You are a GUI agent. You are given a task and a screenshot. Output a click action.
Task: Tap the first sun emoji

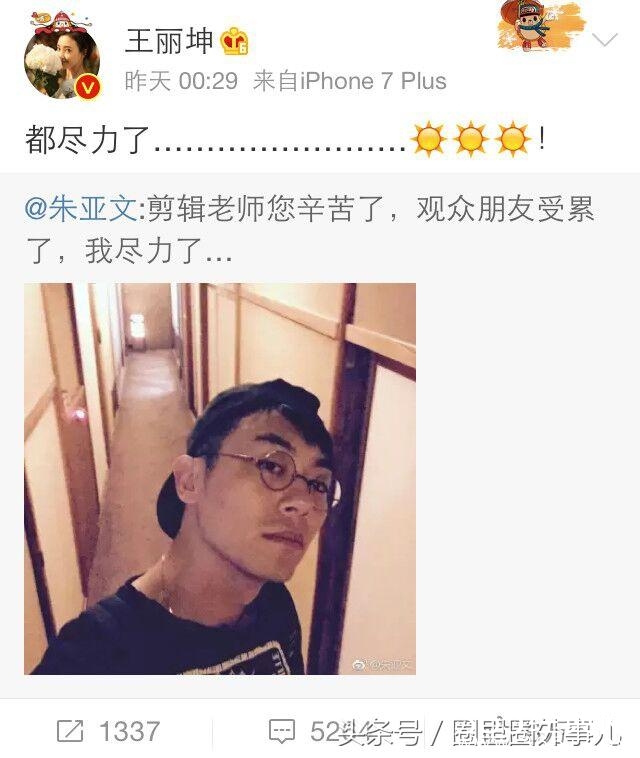[x=428, y=140]
